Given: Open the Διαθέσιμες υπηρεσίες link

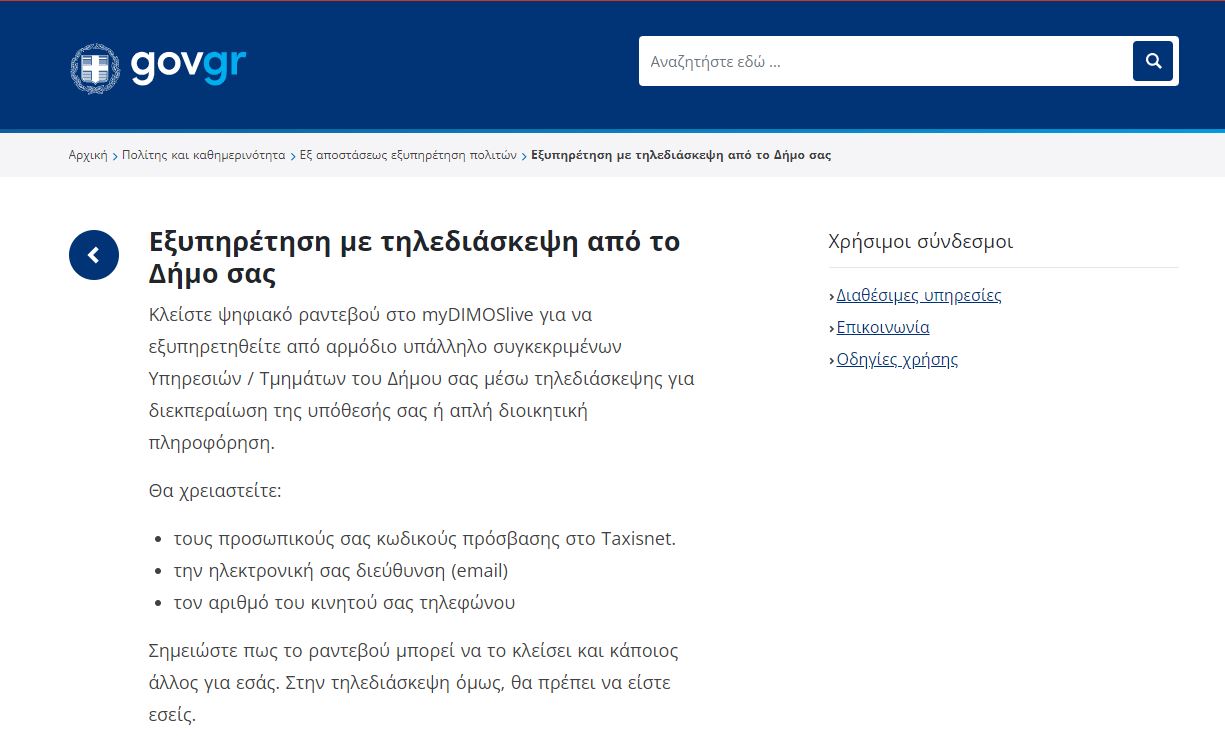Looking at the screenshot, I should coord(918,295).
